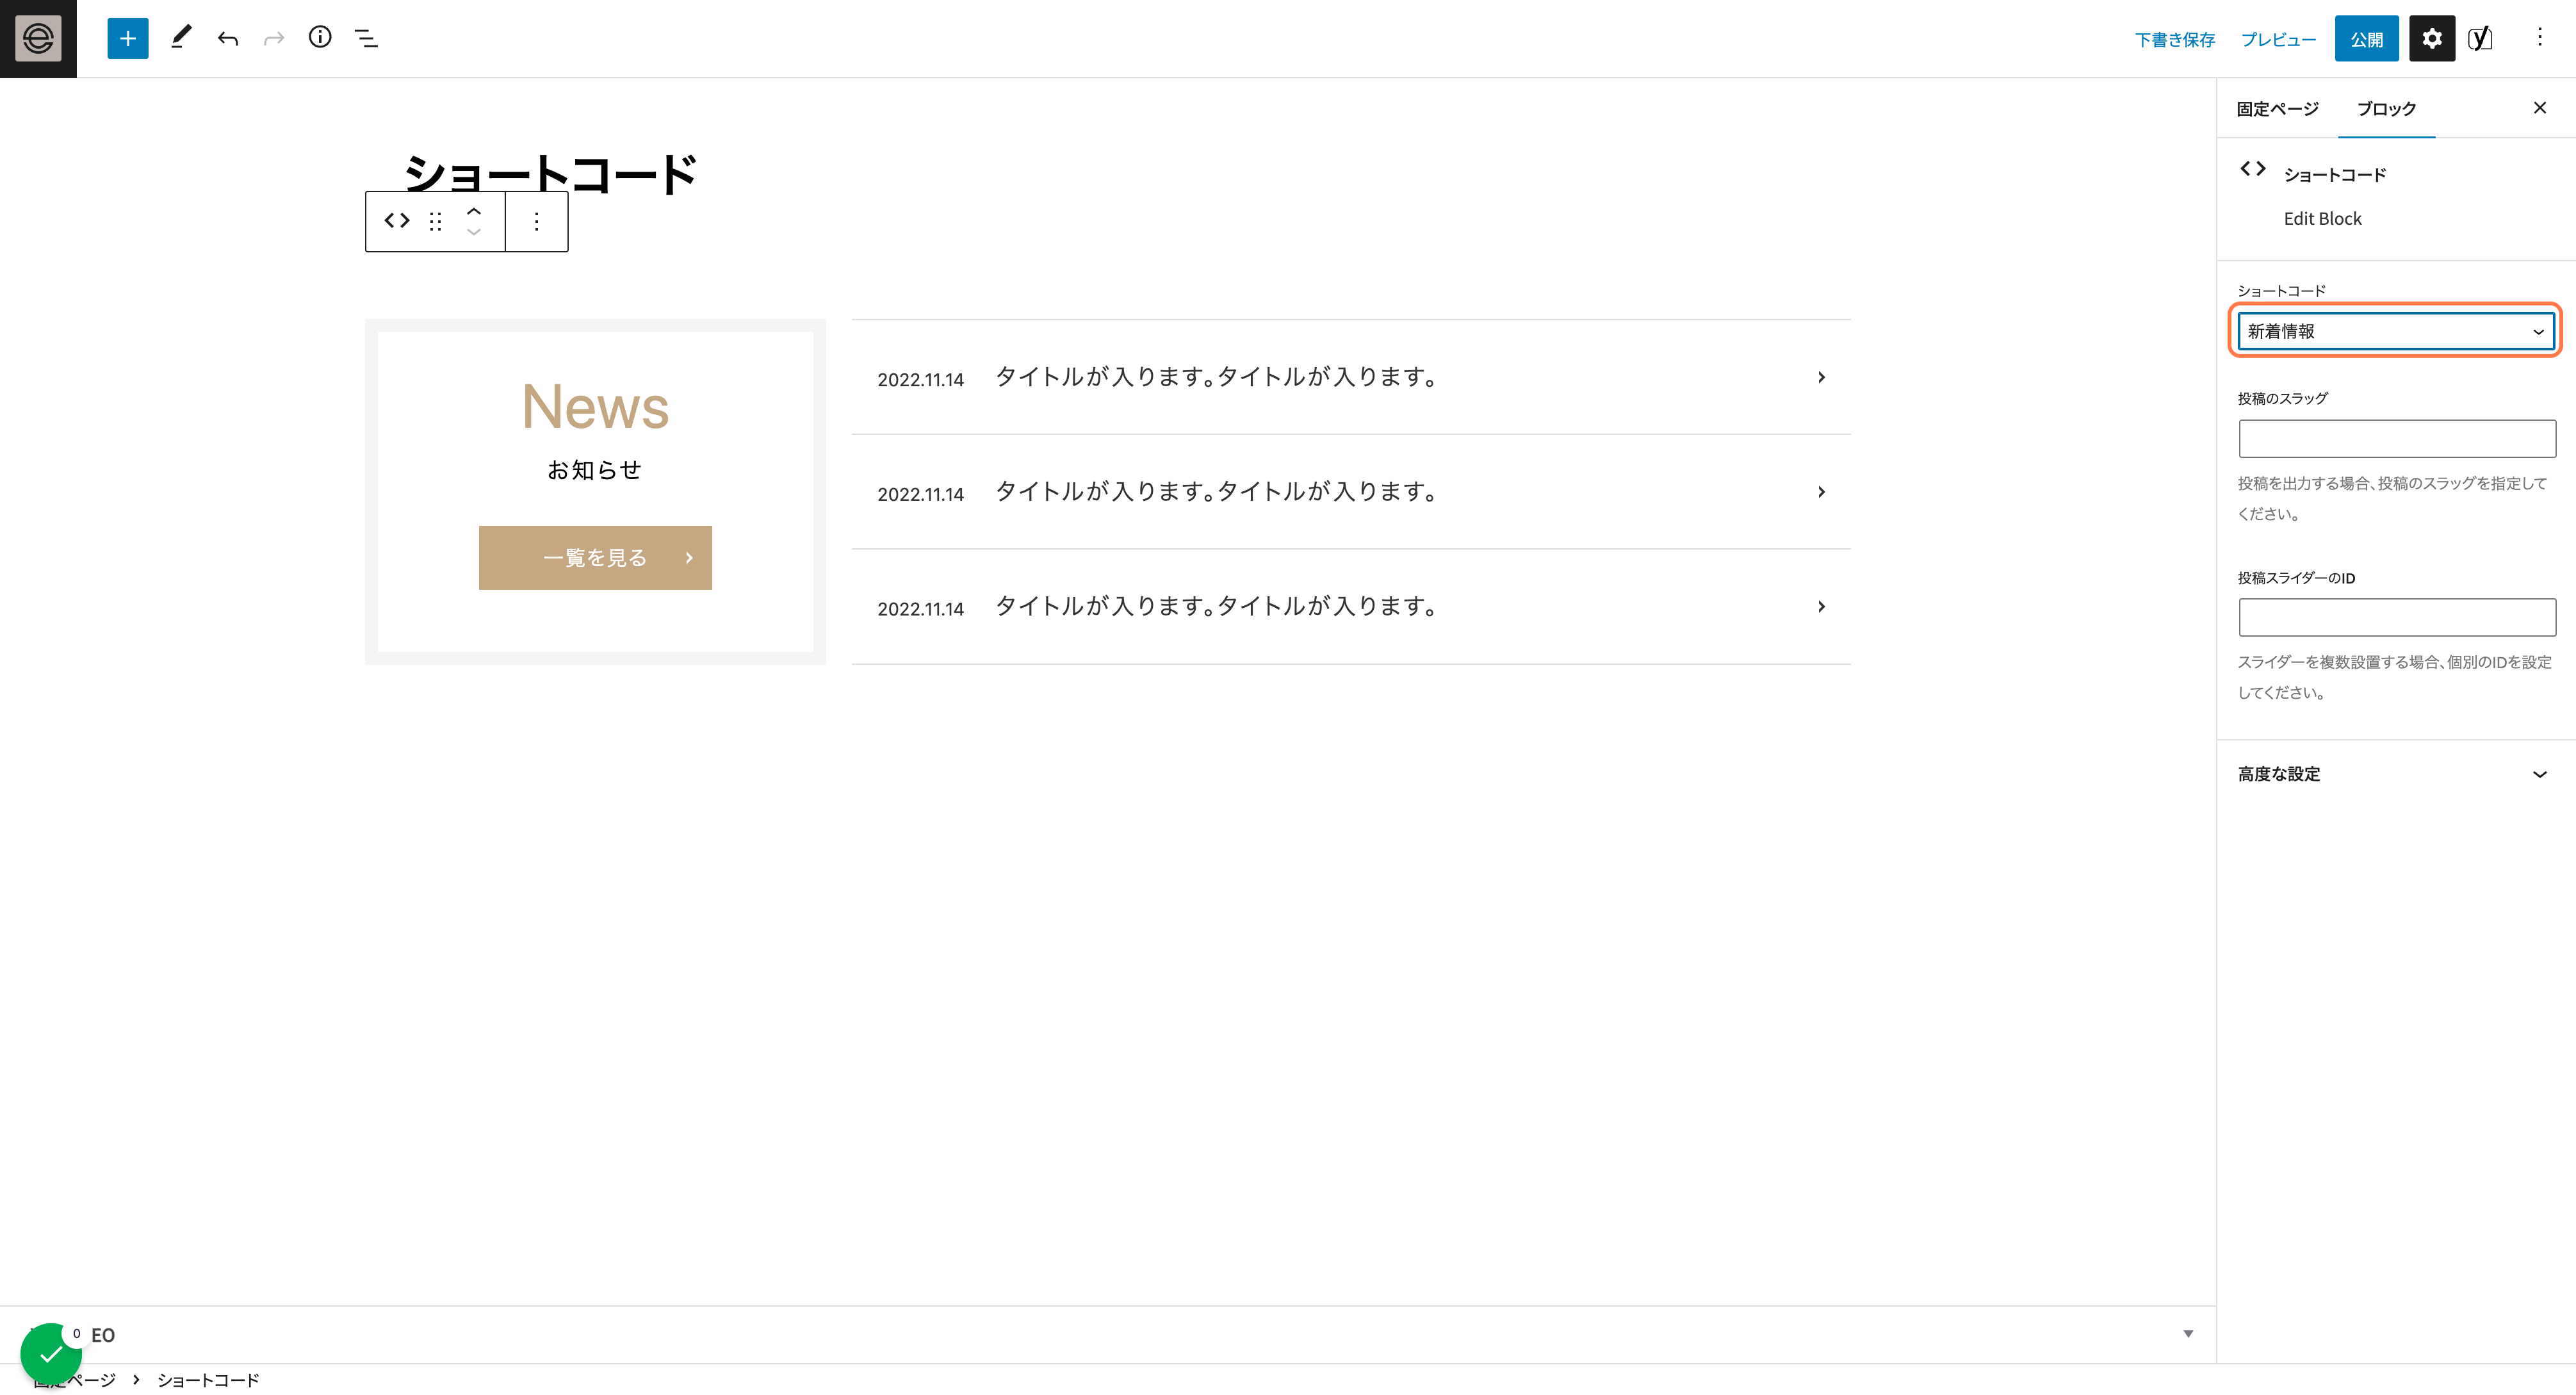Focus the 投稿スライダーのID input field
The width and height of the screenshot is (2576, 1395).
pos(2397,617)
